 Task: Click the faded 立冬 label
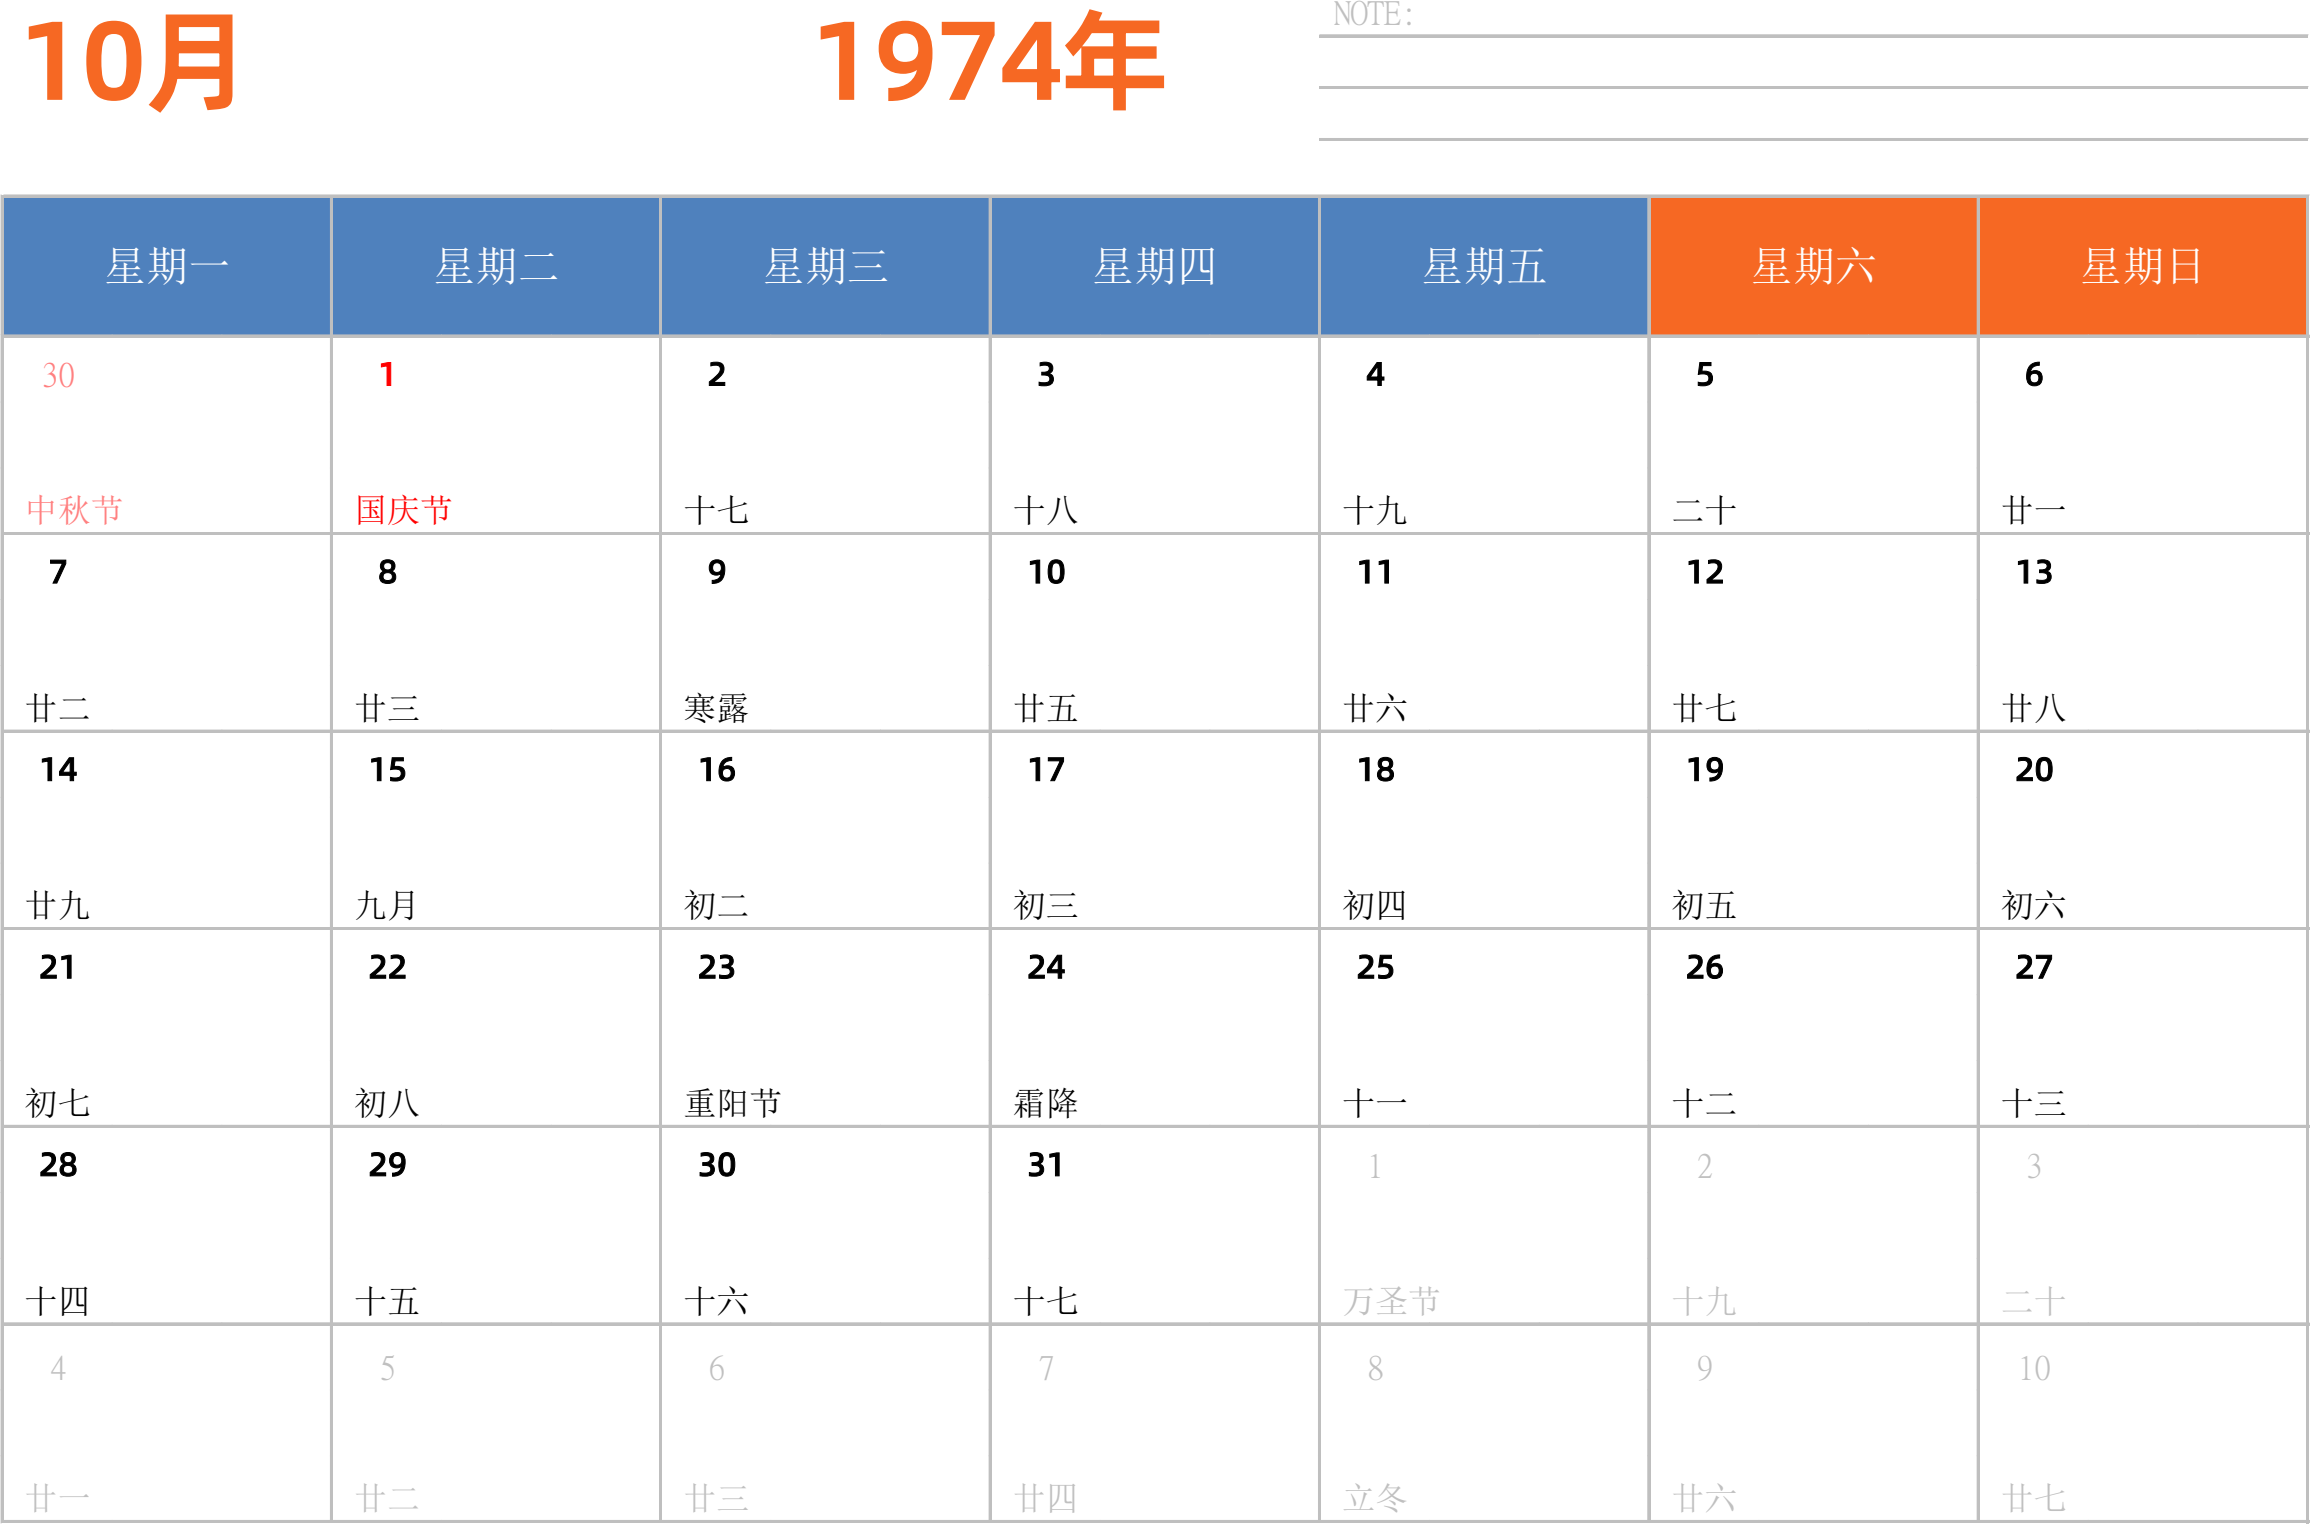(1375, 1497)
